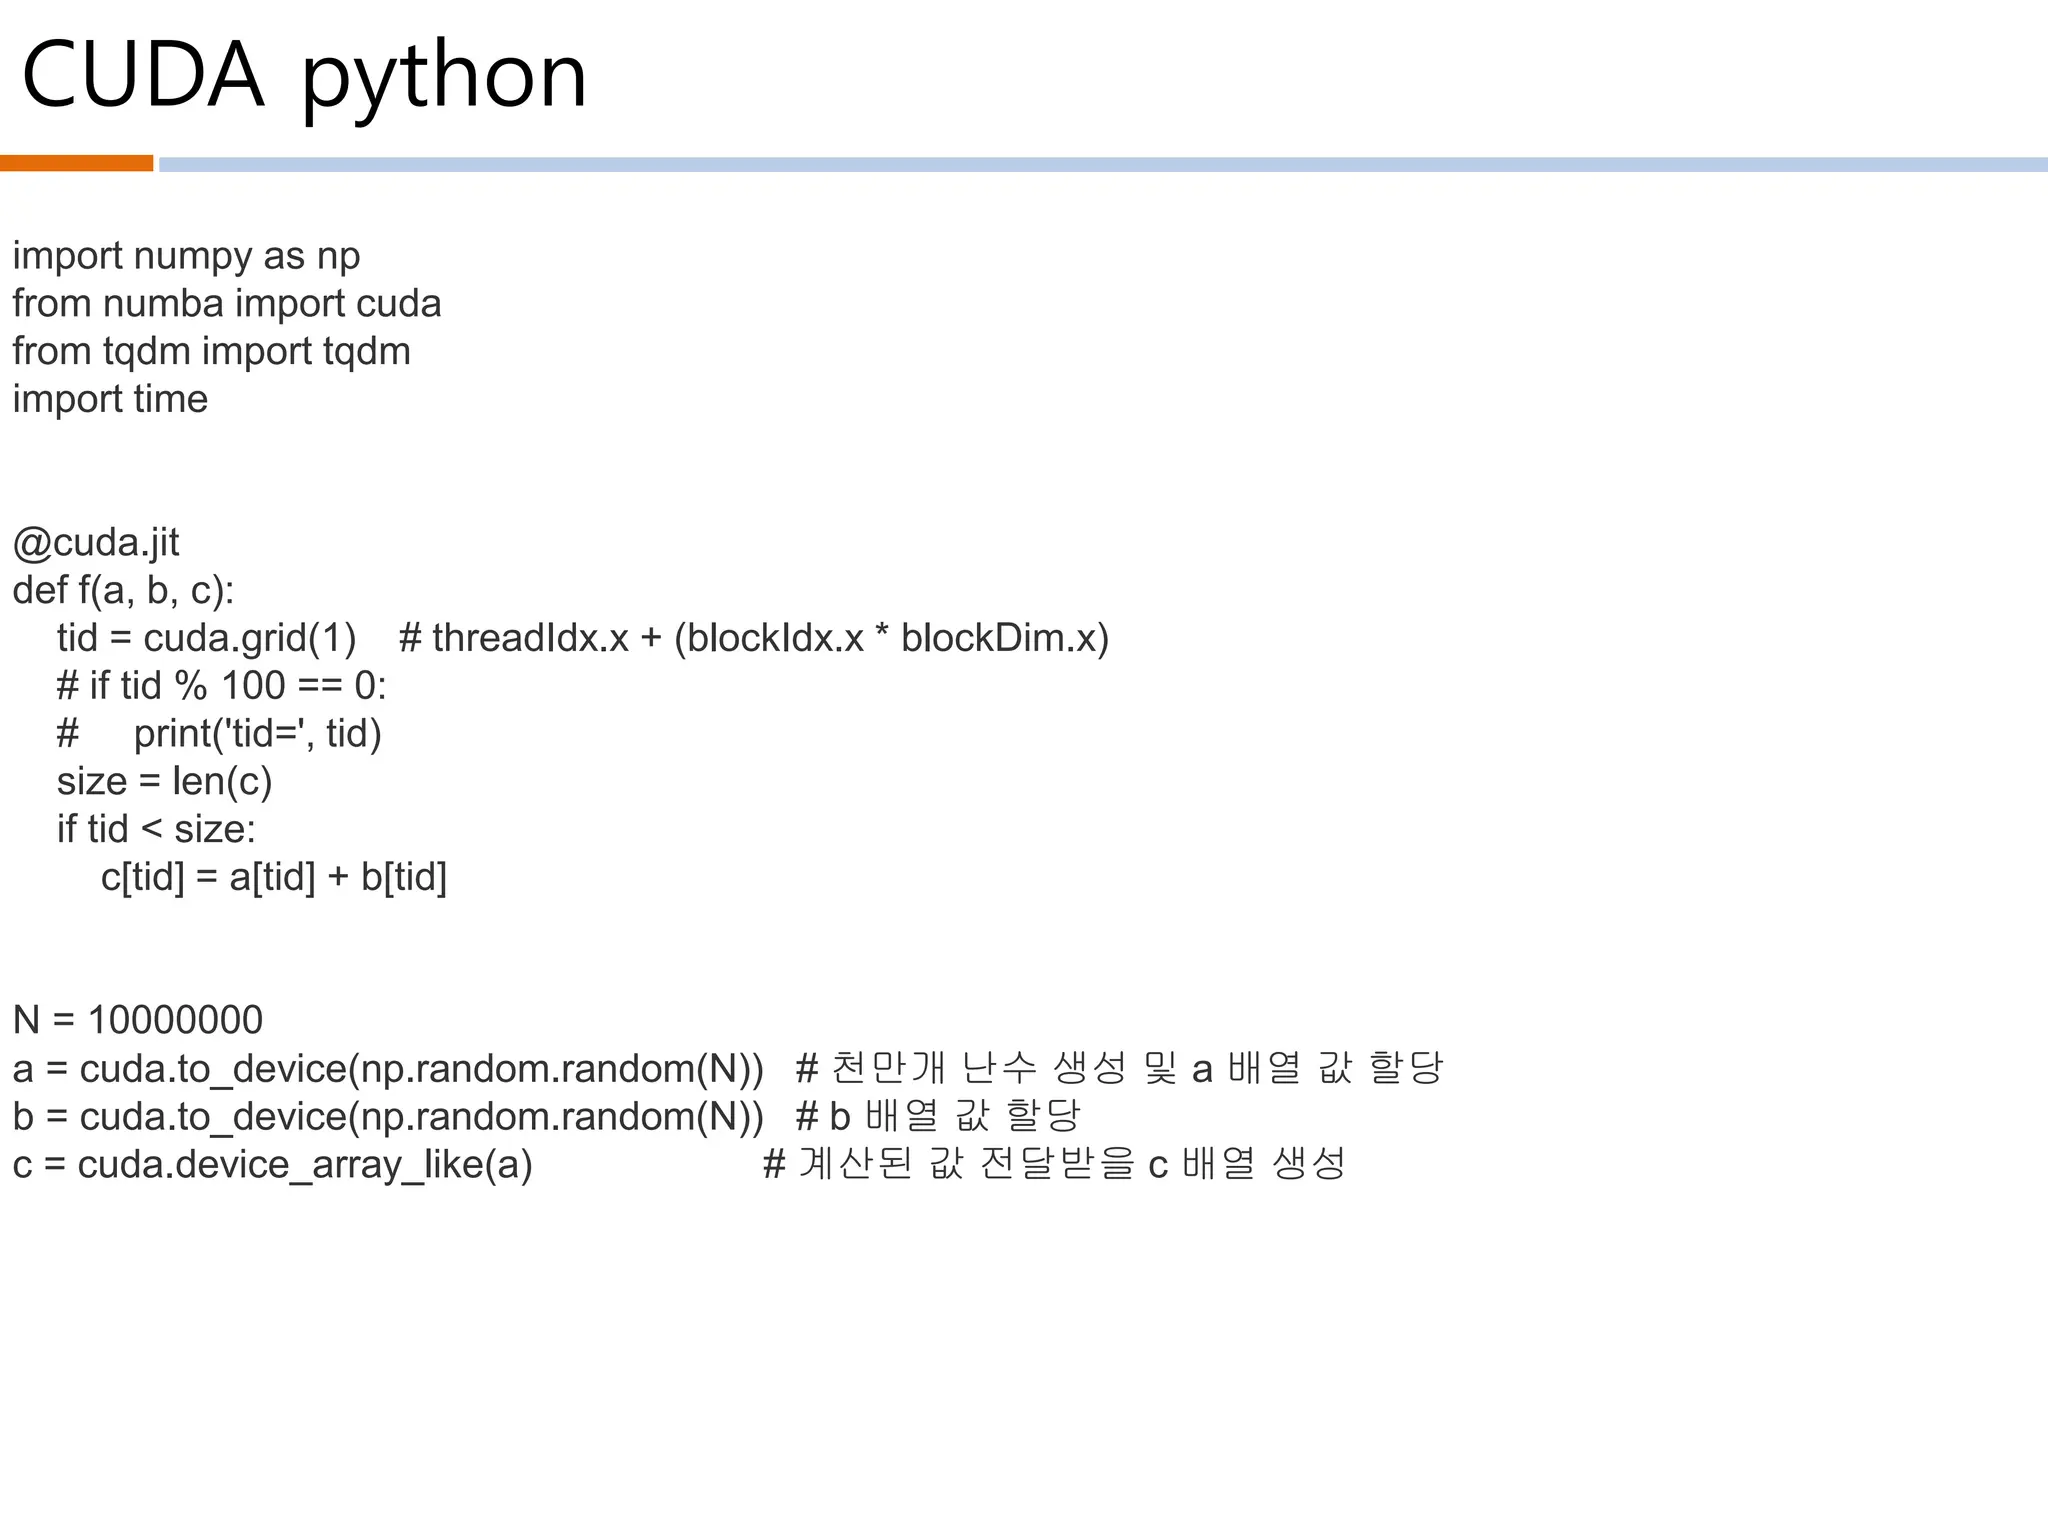Click the 'N = 10000000' line
Screen dimensions: 2048x1536
point(138,1021)
